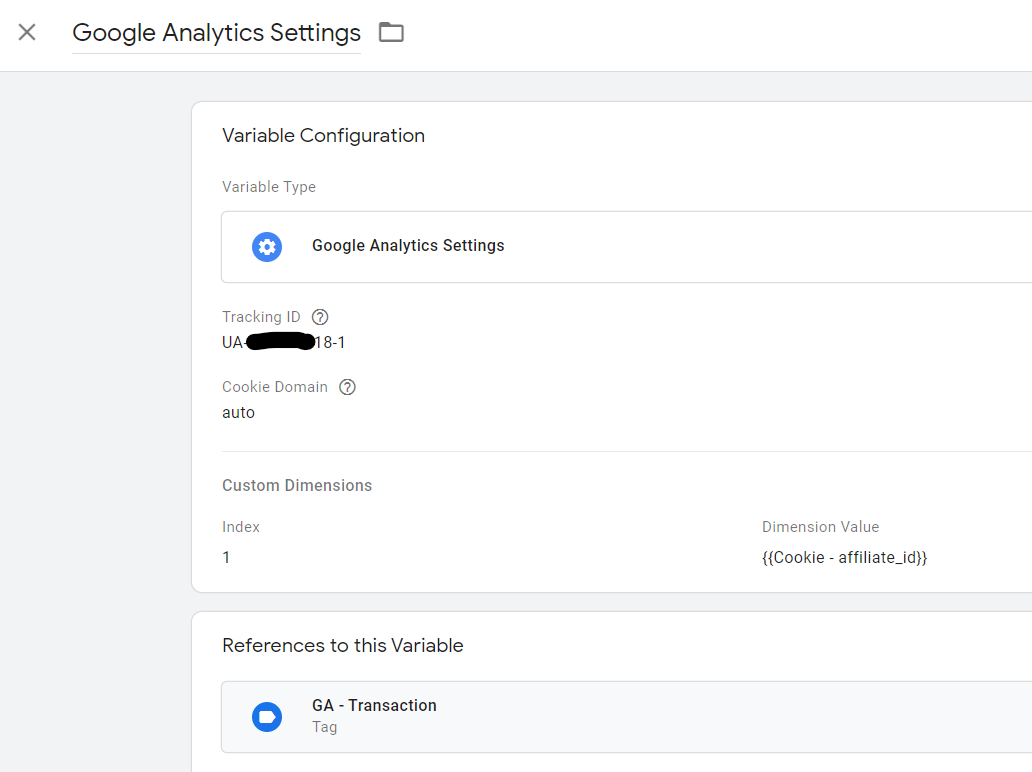Click the Cookie Domain value 'auto'

tap(238, 412)
